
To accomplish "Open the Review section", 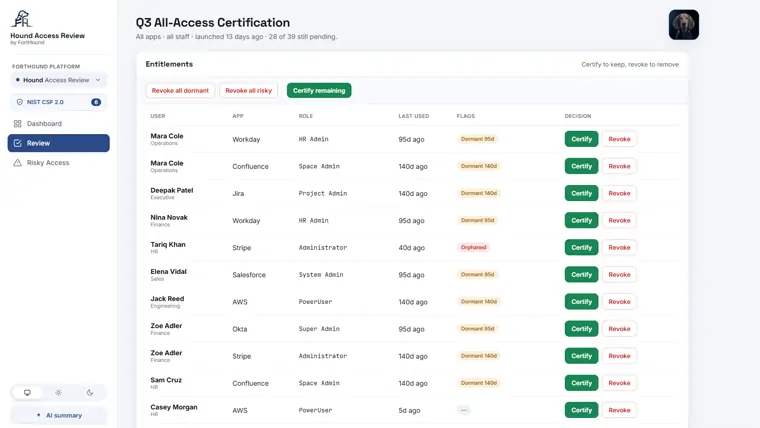I will click(59, 143).
